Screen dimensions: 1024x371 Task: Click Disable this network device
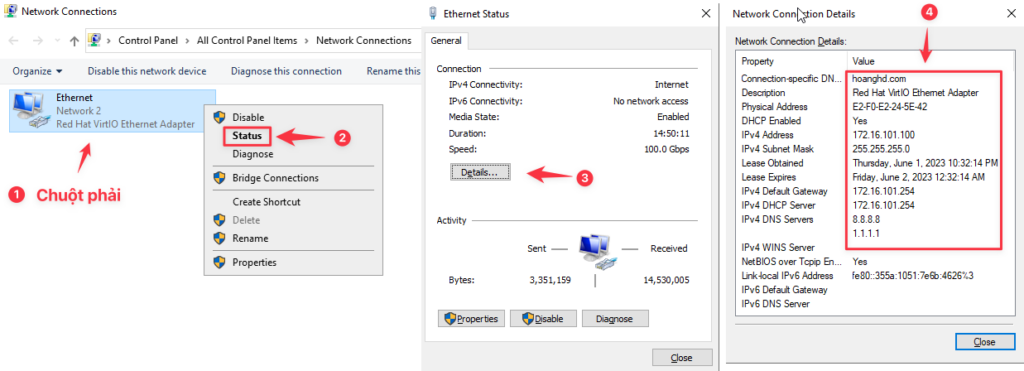click(x=147, y=71)
